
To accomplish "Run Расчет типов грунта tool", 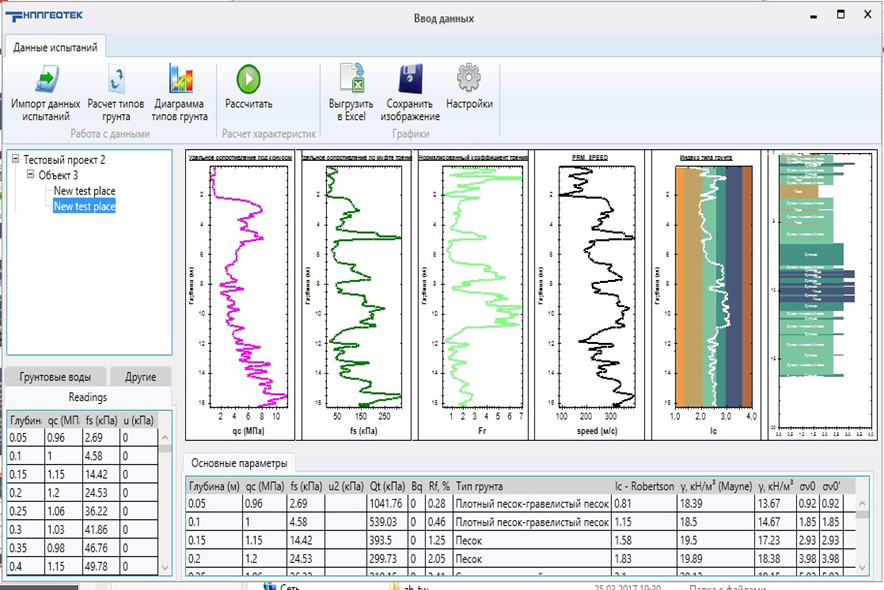I will (x=116, y=79).
